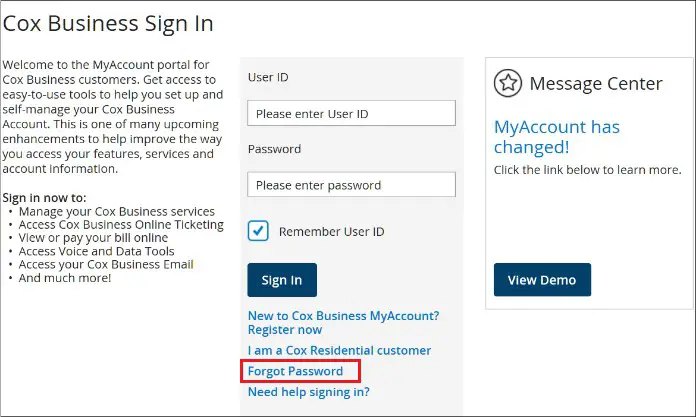Open the MyAccount has changed headline
The width and height of the screenshot is (696, 417).
coord(556,137)
